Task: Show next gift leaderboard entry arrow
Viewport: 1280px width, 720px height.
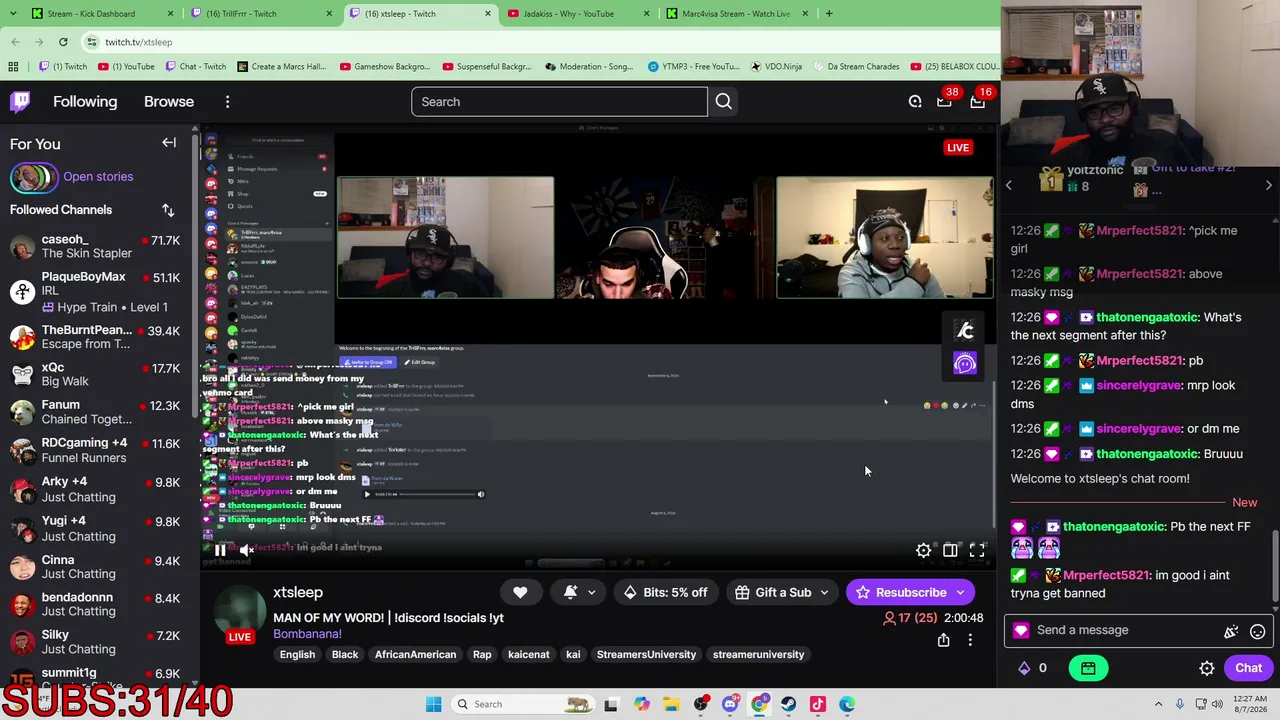Action: [x=1269, y=185]
